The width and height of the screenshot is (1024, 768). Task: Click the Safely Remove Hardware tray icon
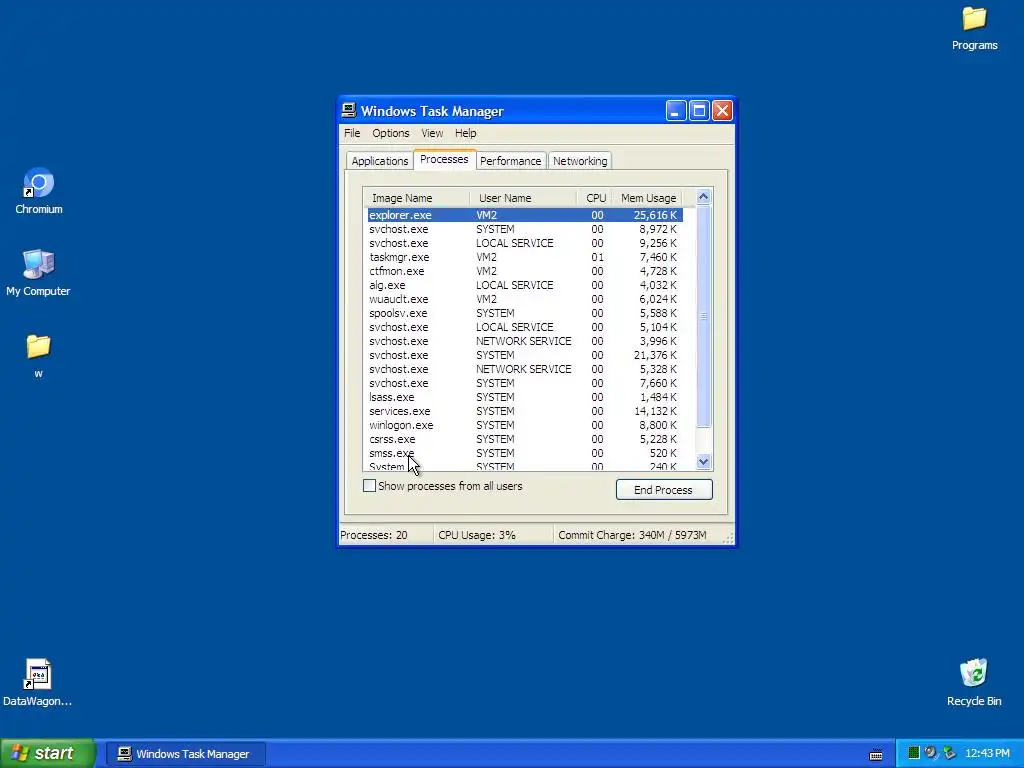pos(949,753)
